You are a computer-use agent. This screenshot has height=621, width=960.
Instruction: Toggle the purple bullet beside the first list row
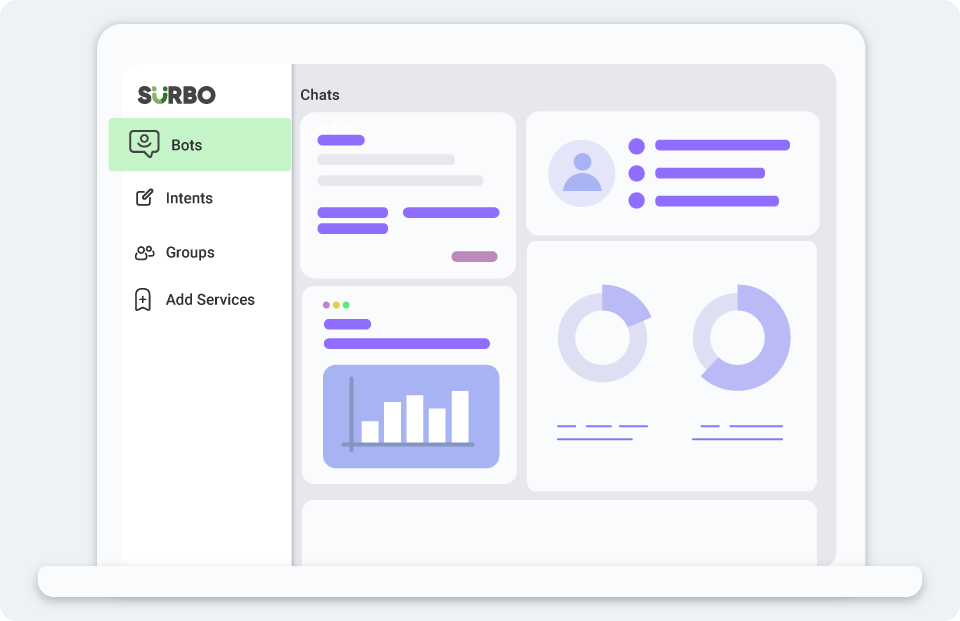tap(637, 144)
